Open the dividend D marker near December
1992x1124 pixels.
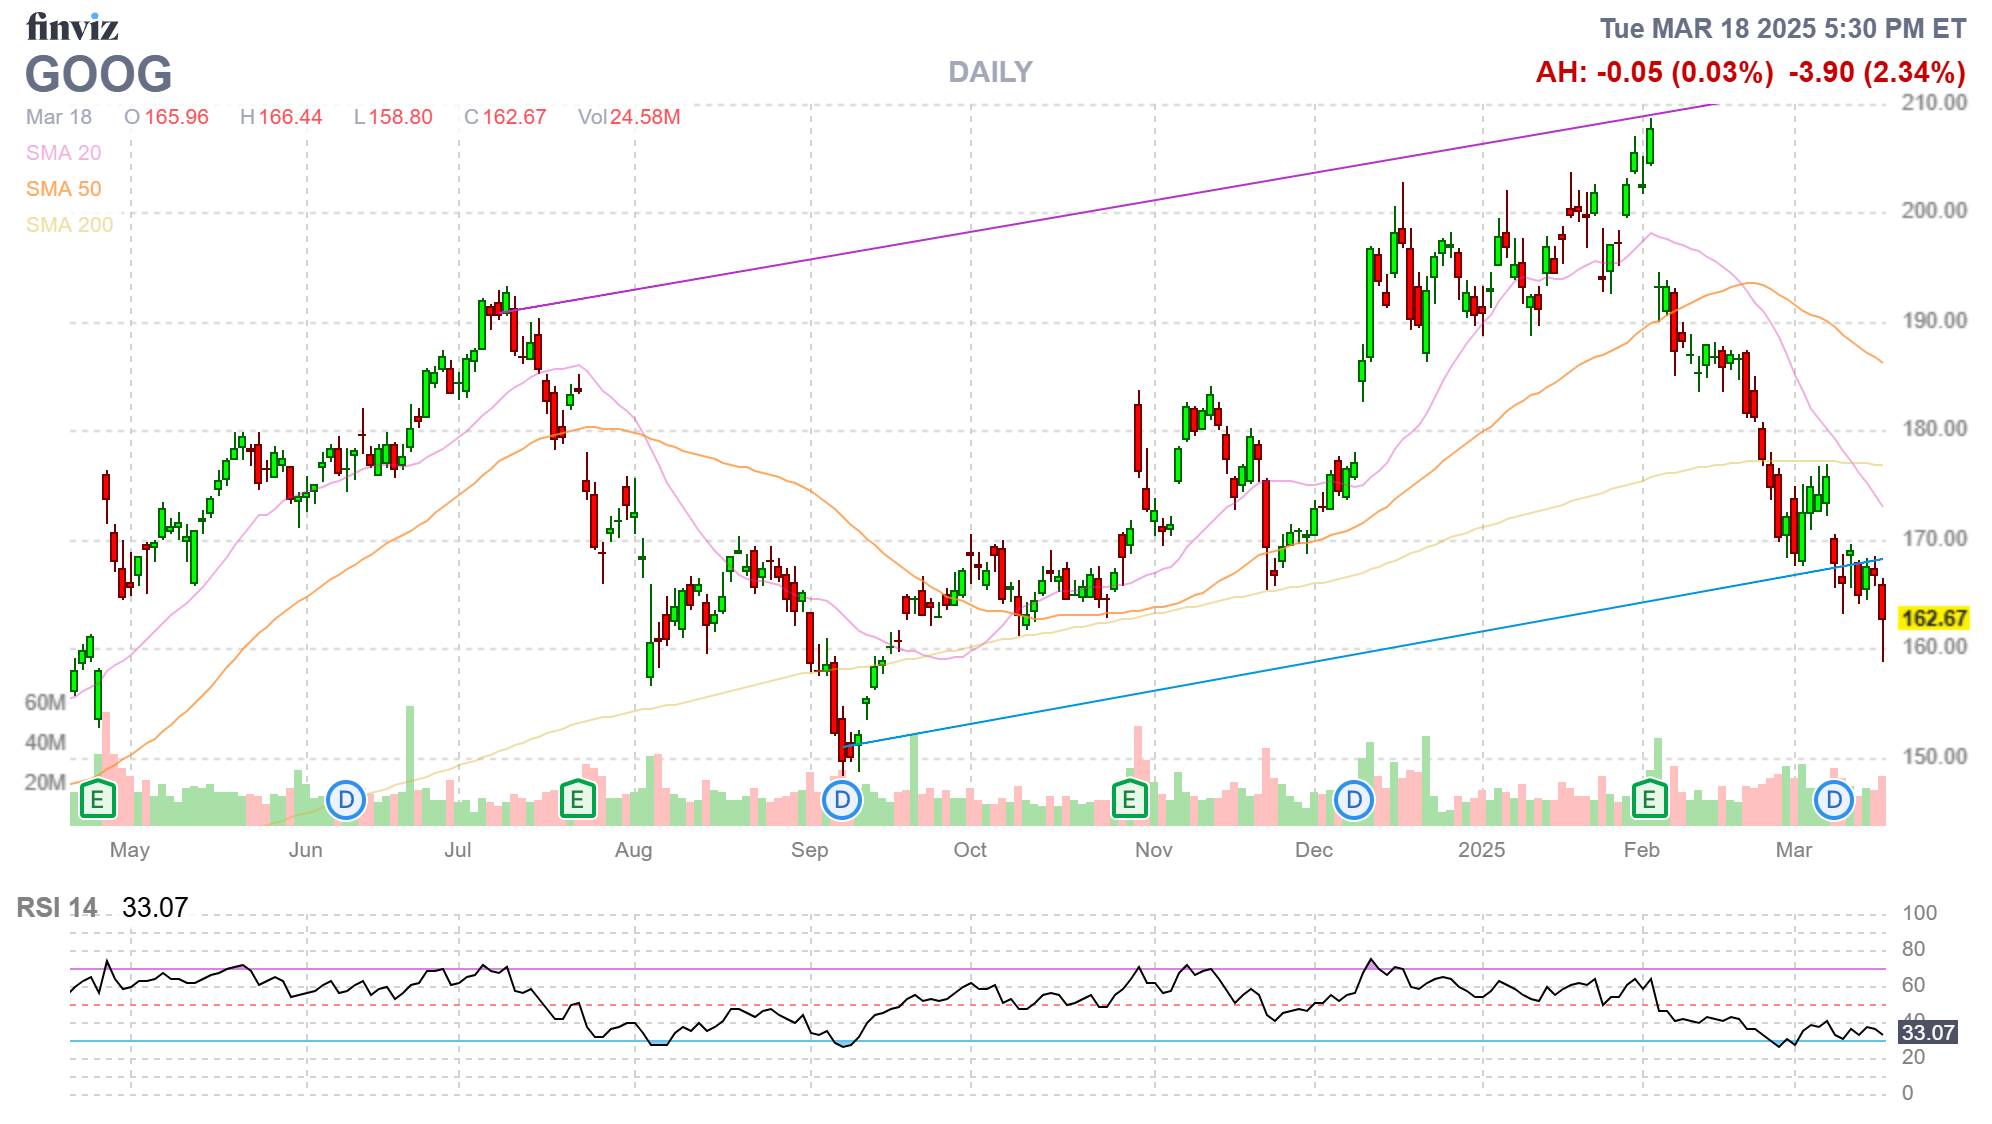[1354, 800]
